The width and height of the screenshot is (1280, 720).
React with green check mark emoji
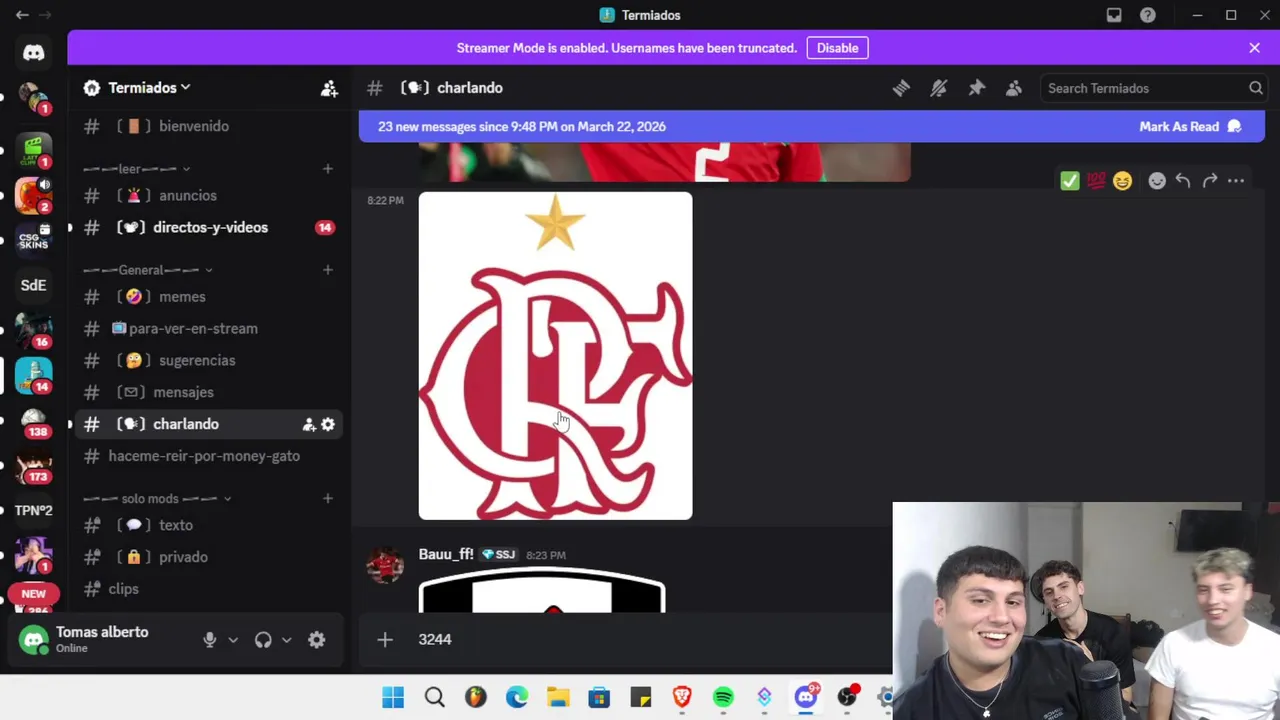coord(1070,181)
